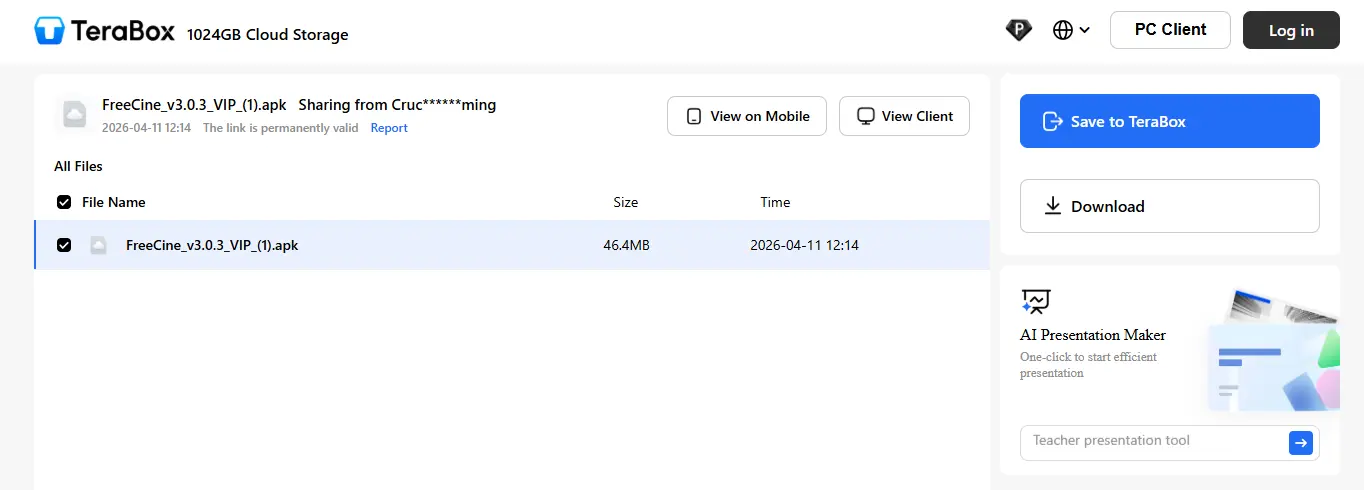
Task: Click the 2026-04-11 12:14 row time
Action: coord(804,245)
